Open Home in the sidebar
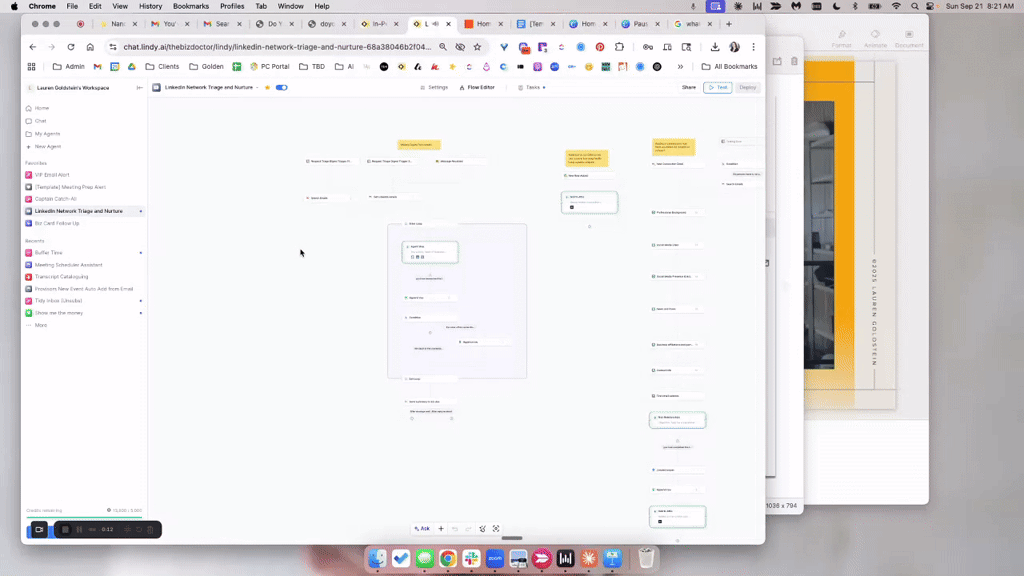 [x=42, y=108]
